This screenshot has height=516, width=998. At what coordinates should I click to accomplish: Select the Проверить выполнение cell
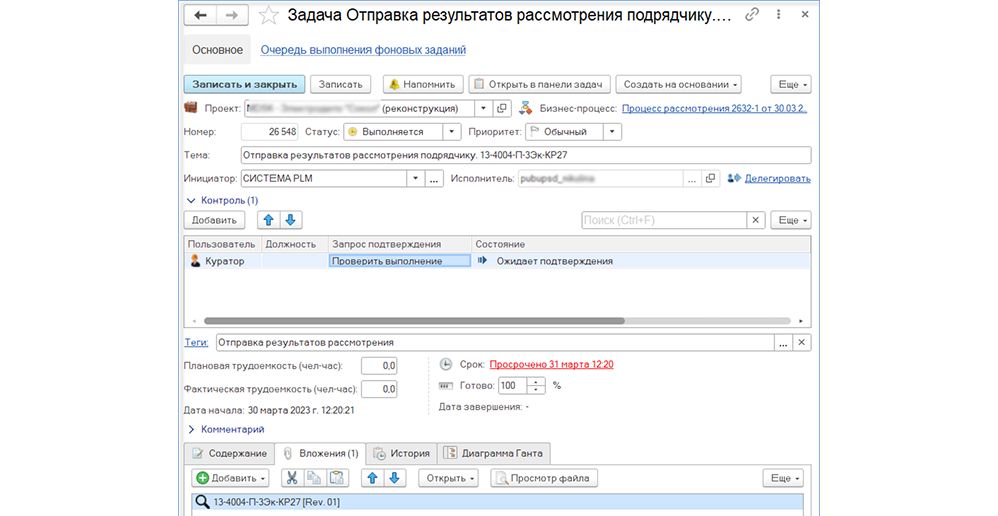coord(400,261)
